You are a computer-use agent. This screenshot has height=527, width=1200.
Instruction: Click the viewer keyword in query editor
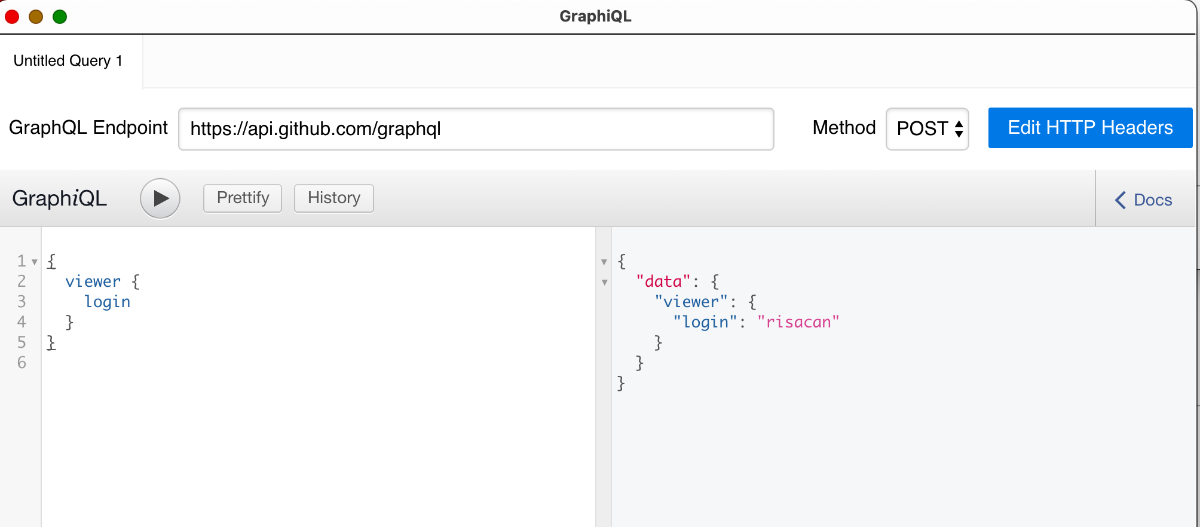[93, 281]
